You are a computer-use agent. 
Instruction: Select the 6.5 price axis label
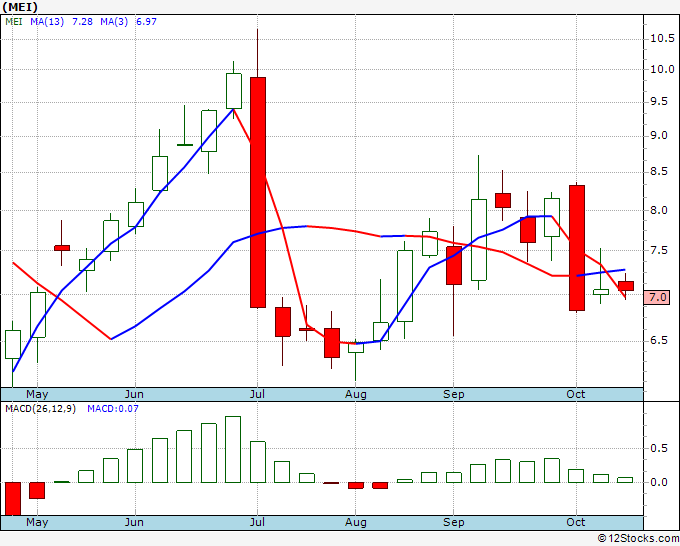pyautogui.click(x=659, y=340)
